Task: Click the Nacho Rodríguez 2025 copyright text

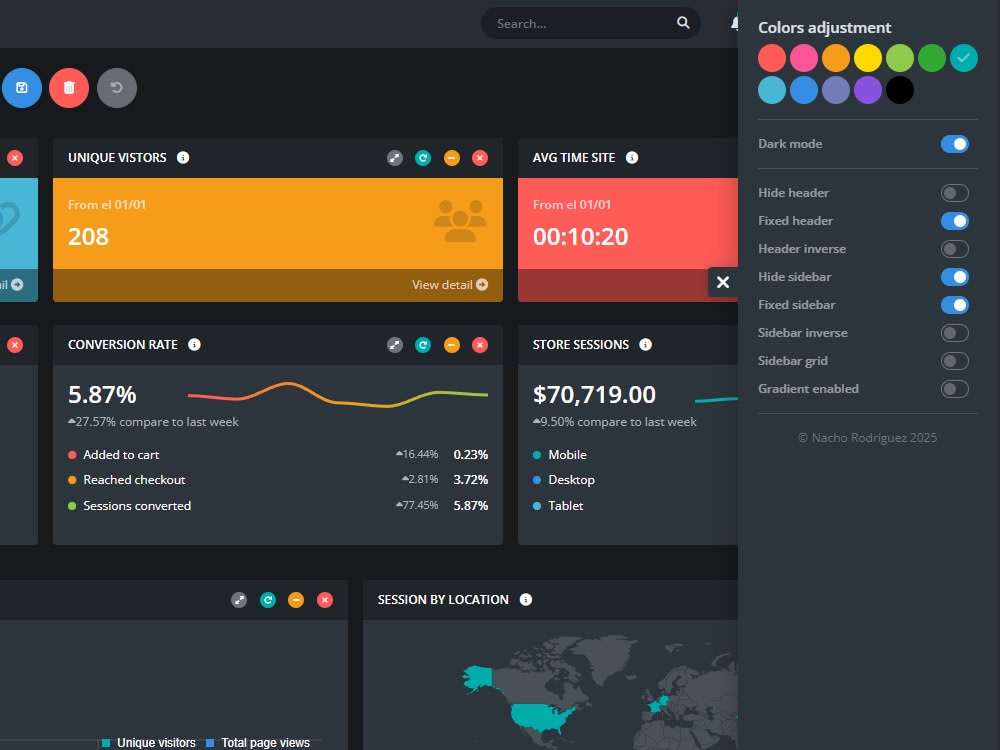Action: point(867,438)
